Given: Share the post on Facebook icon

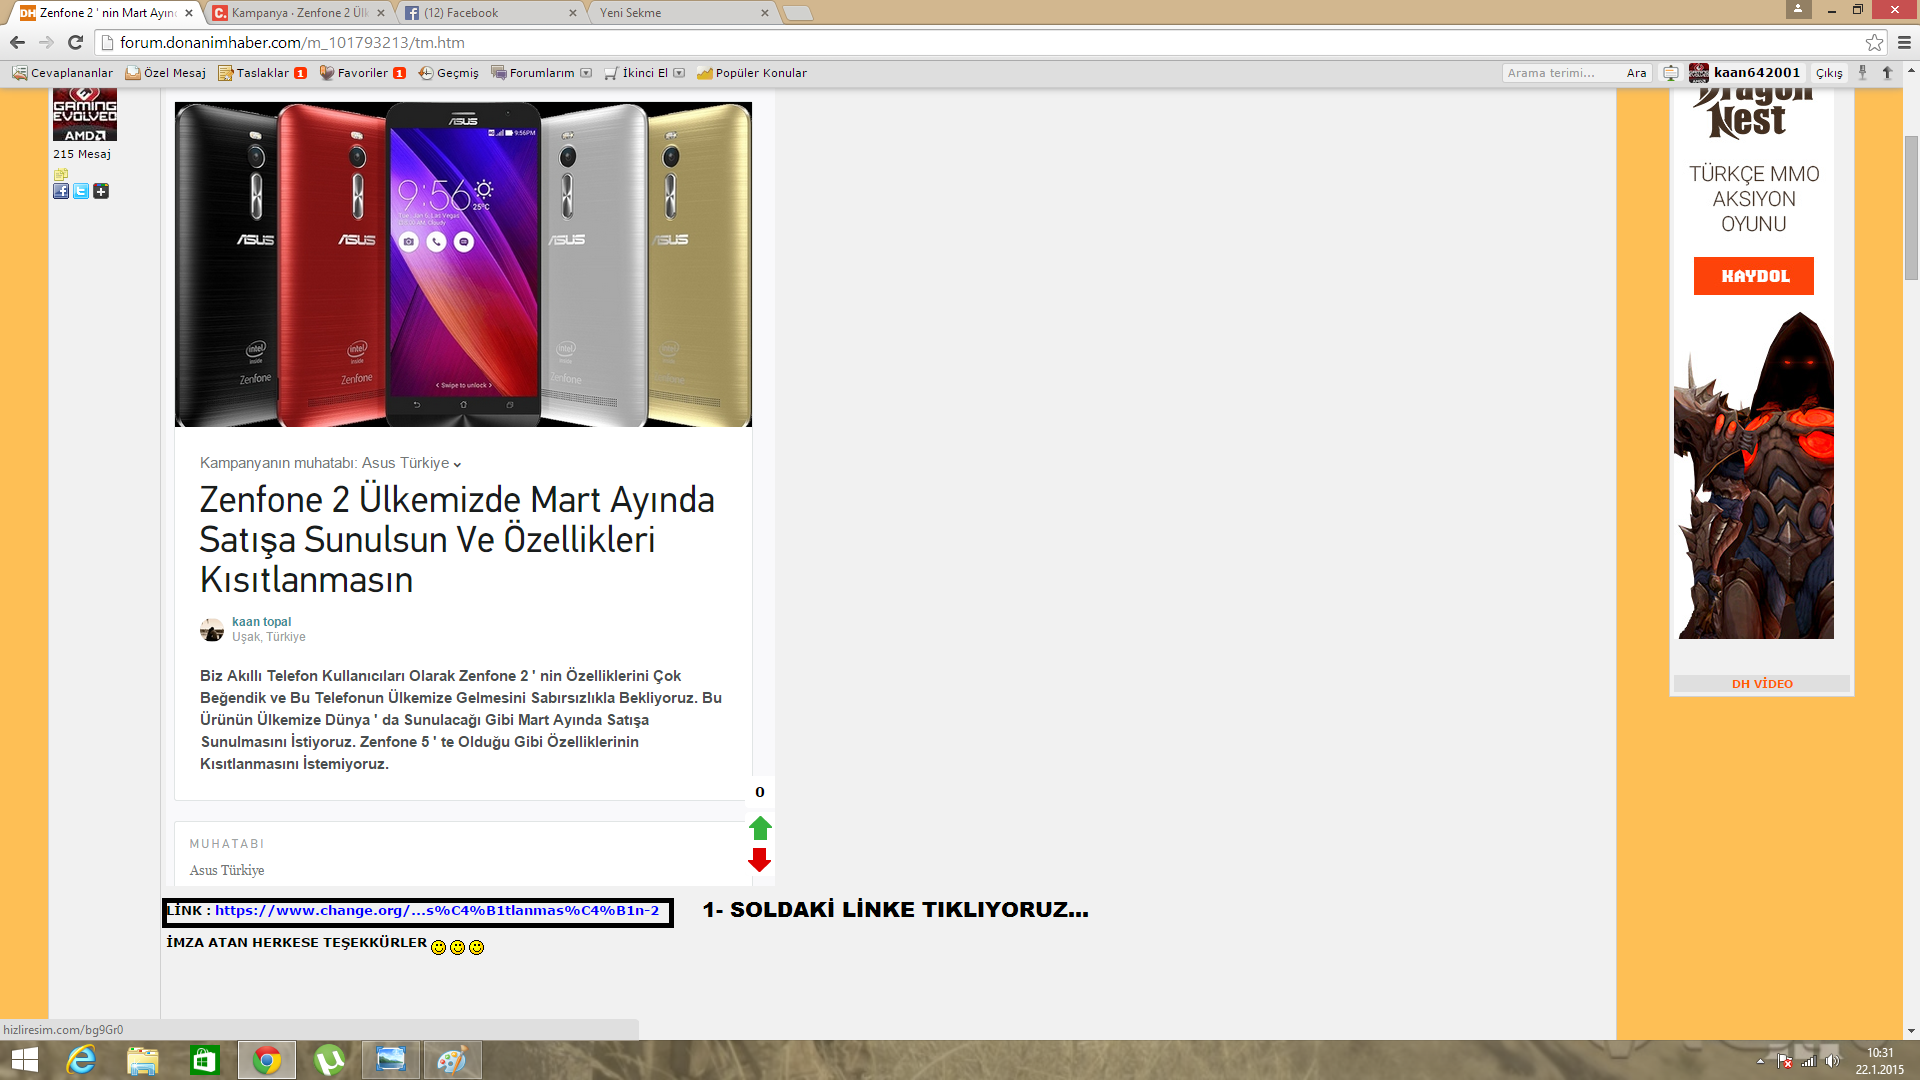Looking at the screenshot, I should click(61, 191).
